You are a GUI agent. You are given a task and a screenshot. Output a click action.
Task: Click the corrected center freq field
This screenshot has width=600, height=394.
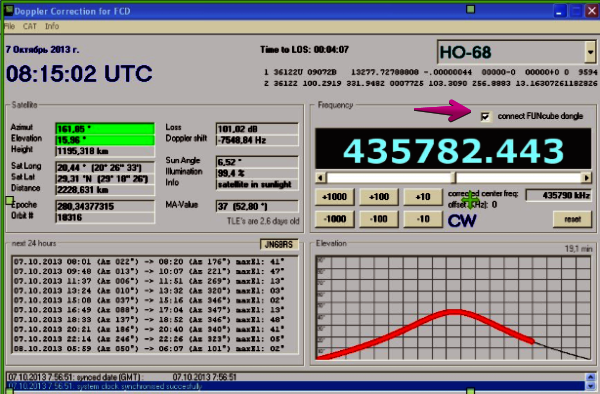click(558, 195)
